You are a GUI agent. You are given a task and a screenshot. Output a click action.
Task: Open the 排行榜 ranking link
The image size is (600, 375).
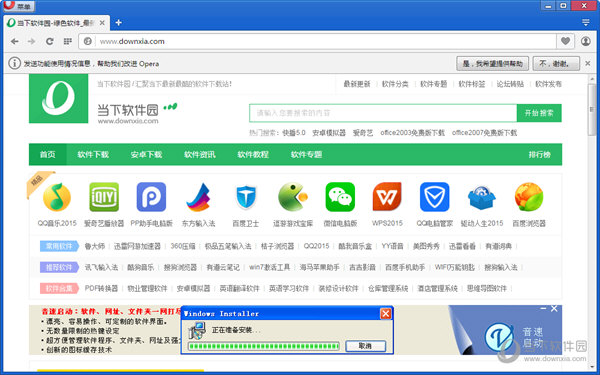coord(540,155)
